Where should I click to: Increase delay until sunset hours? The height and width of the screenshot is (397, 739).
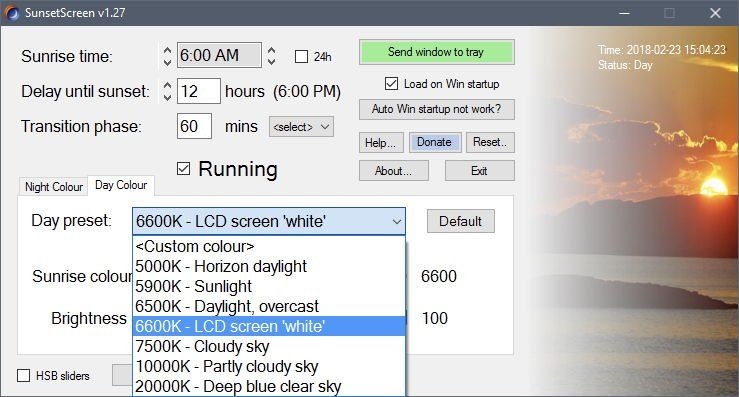point(167,86)
